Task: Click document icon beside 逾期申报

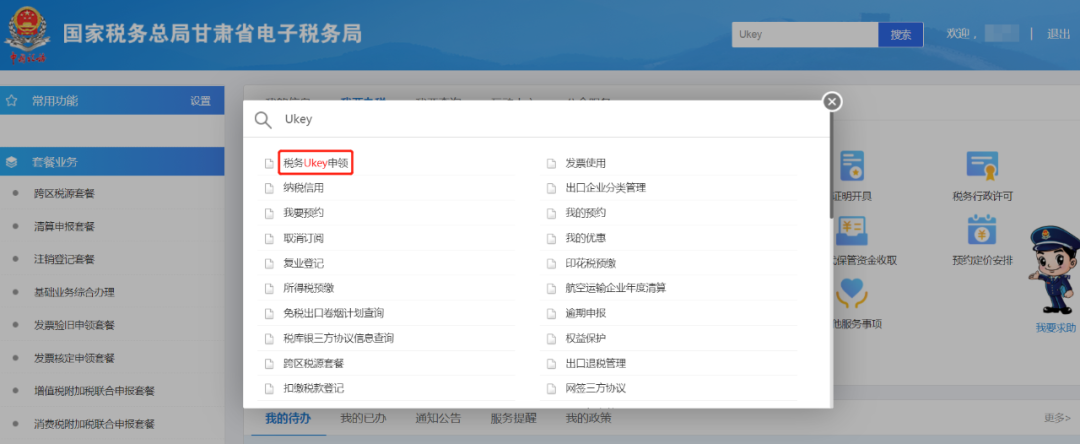Action: pos(551,313)
